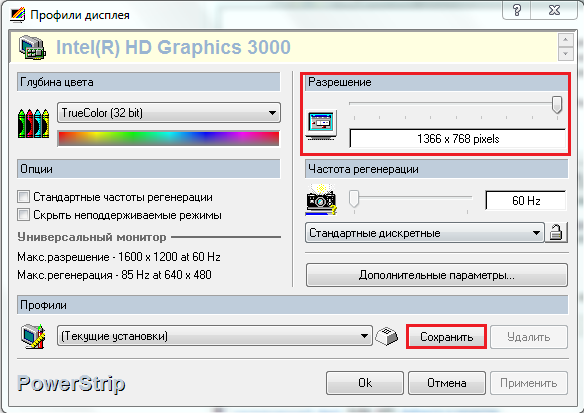Viewport: 584px width, 413px height.
Task: Click the profiles monitor icon with pencil
Action: [x=34, y=336]
